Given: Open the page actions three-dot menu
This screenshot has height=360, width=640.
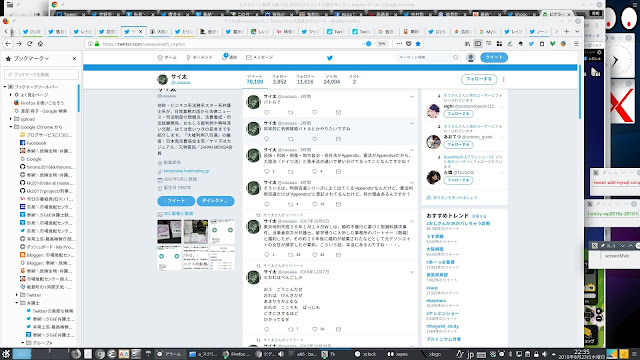Looking at the screenshot, I should [x=399, y=44].
